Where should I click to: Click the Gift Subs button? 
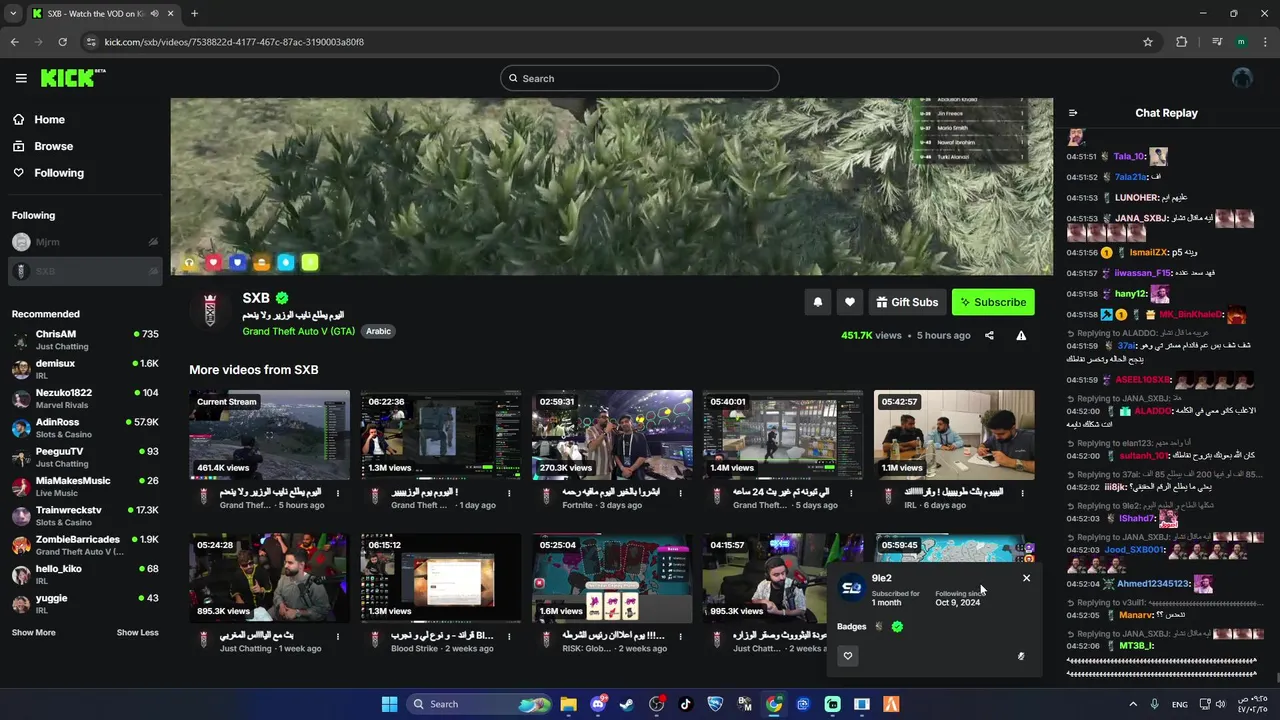[x=907, y=302]
